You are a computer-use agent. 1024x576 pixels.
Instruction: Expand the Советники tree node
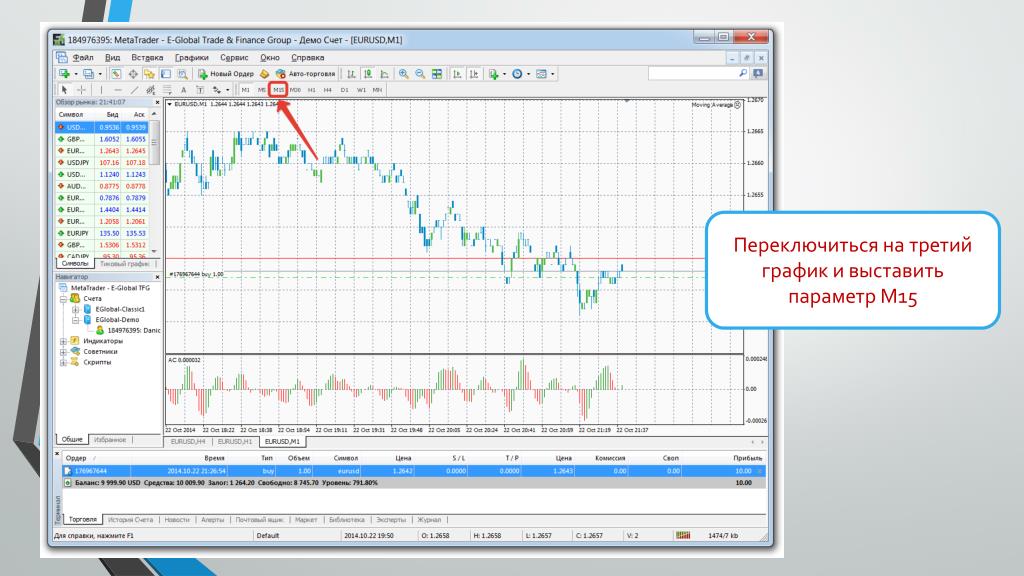[x=63, y=351]
